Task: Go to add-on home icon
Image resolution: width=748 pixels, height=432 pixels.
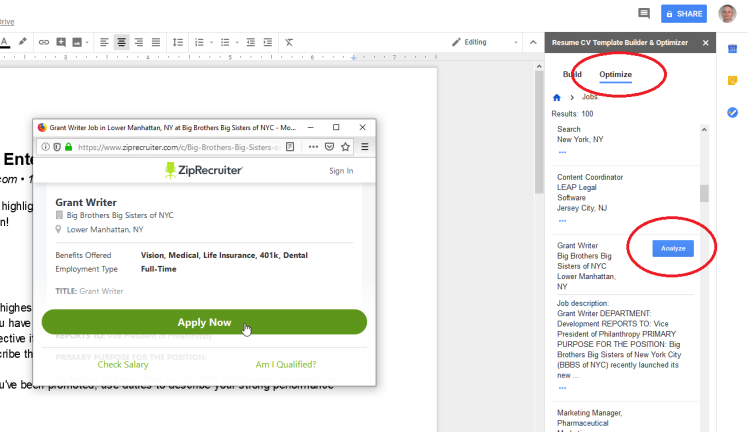Action: [x=556, y=97]
